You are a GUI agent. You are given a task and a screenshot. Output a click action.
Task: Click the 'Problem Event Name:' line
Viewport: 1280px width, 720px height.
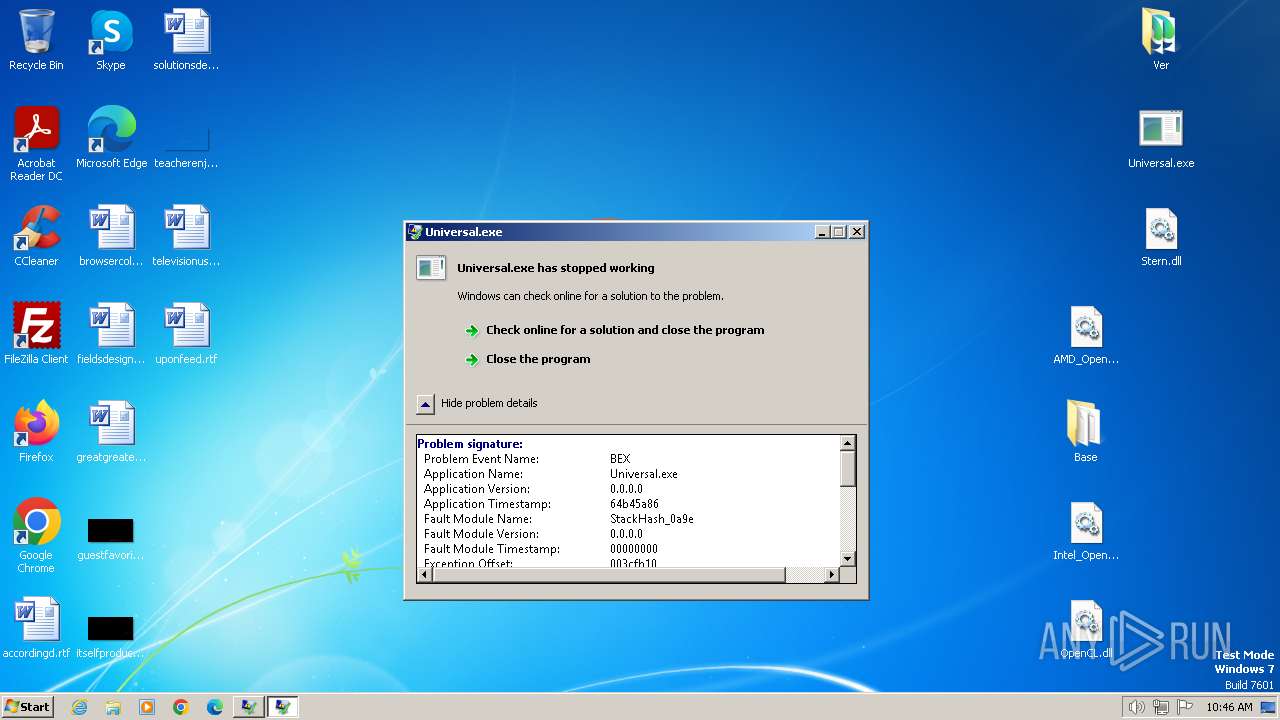pyautogui.click(x=481, y=459)
